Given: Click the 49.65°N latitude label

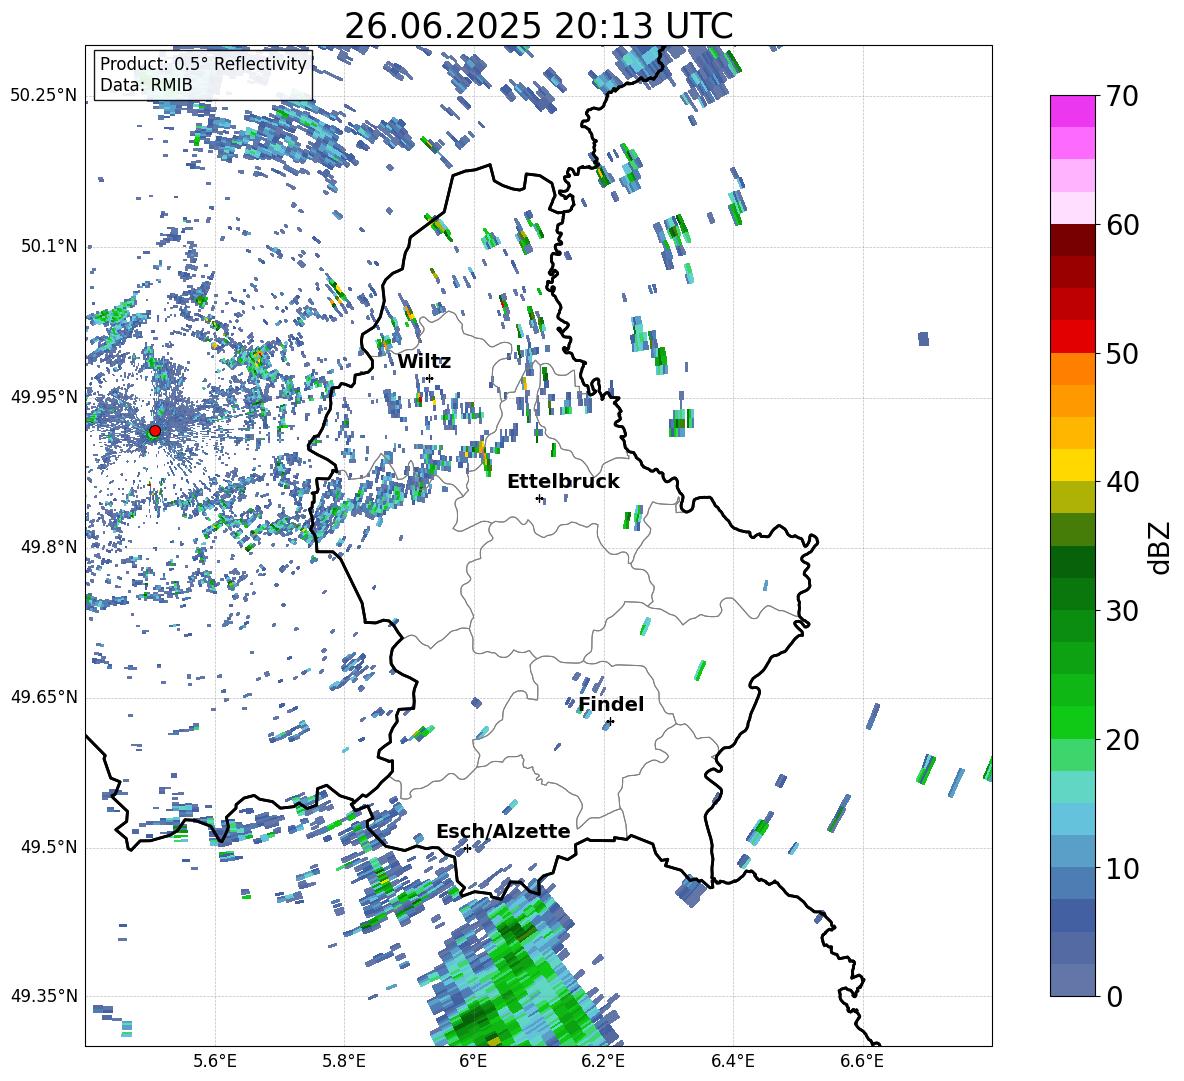Looking at the screenshot, I should [44, 697].
